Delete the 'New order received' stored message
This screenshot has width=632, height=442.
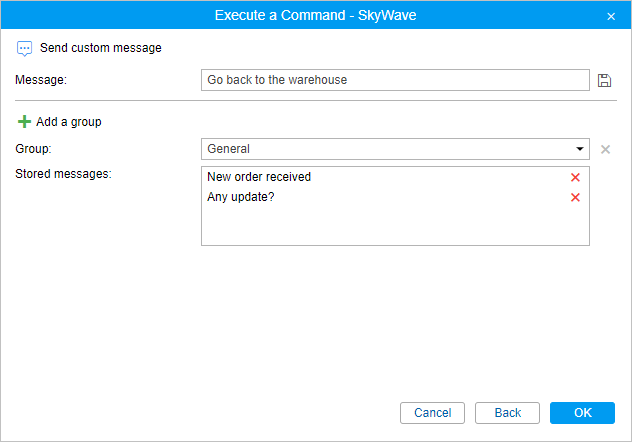[575, 177]
